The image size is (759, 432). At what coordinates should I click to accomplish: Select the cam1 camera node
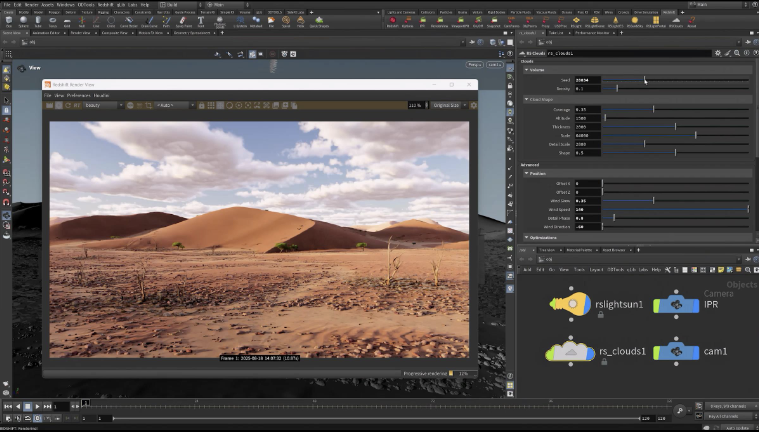(676, 351)
